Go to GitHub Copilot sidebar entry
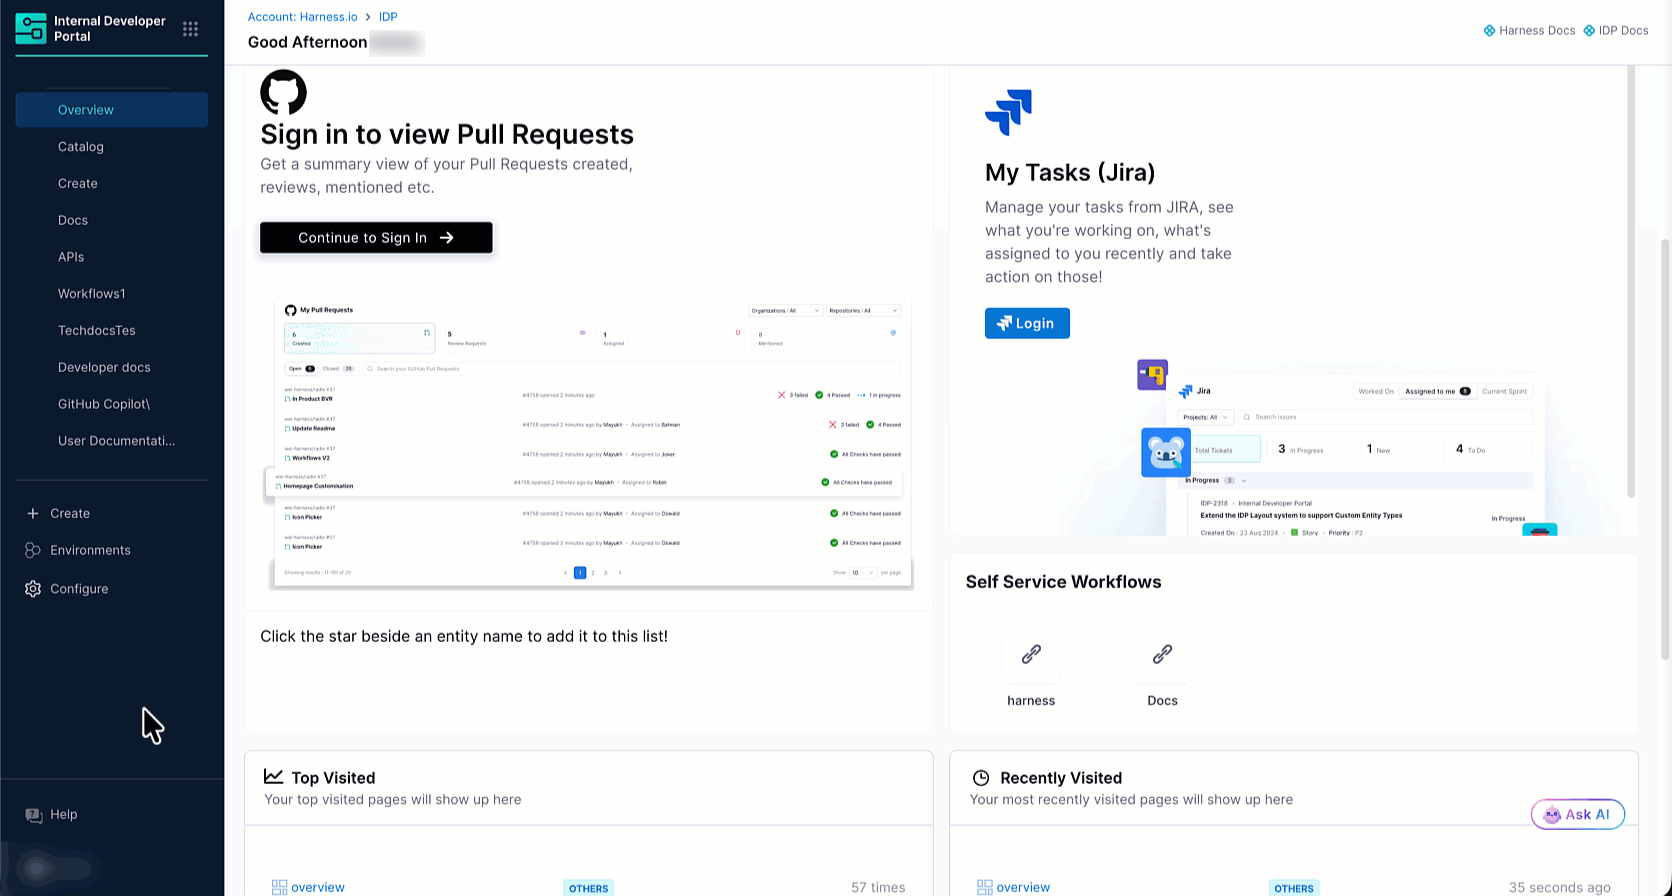 click(104, 404)
